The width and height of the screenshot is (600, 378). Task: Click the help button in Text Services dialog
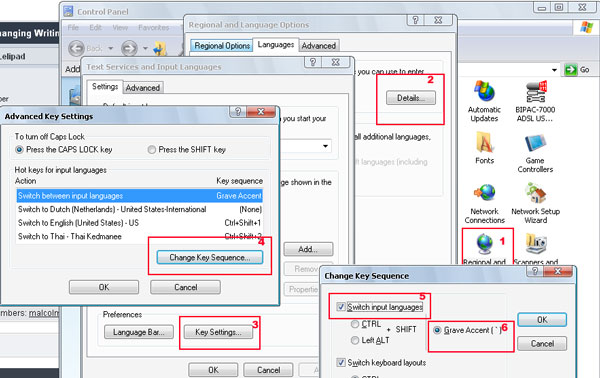pyautogui.click(x=313, y=62)
